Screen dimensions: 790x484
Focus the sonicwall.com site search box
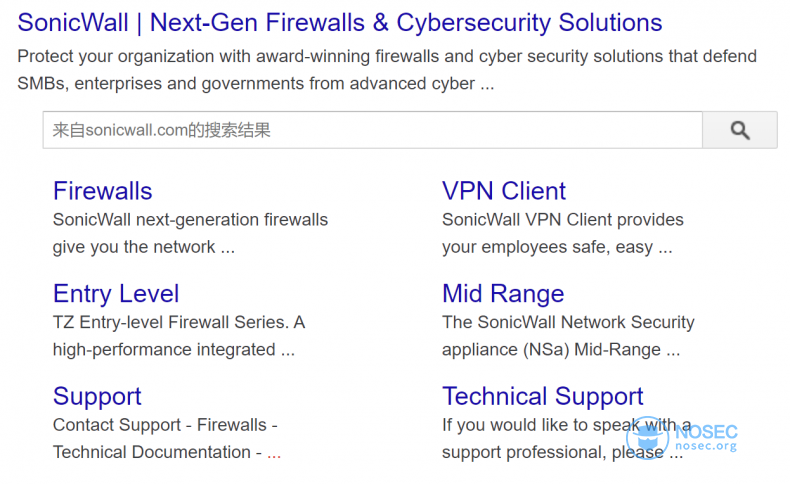372,130
